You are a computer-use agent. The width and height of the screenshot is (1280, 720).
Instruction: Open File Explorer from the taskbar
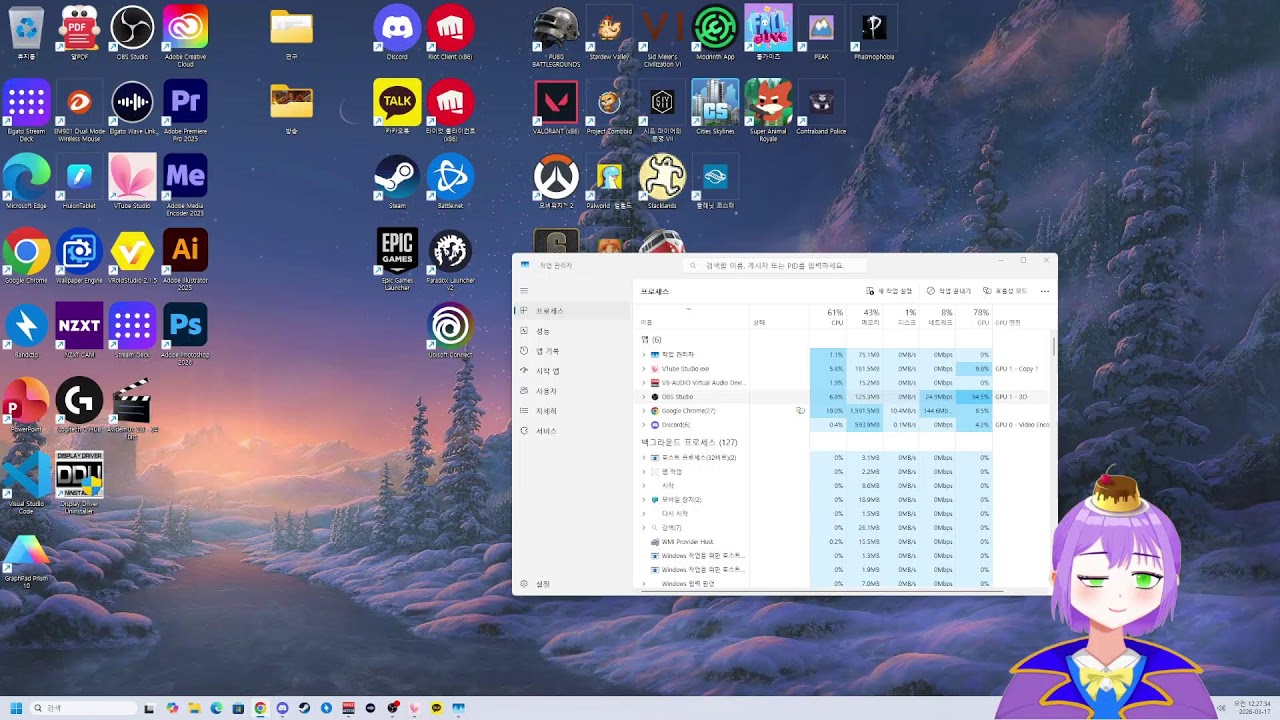[x=194, y=708]
